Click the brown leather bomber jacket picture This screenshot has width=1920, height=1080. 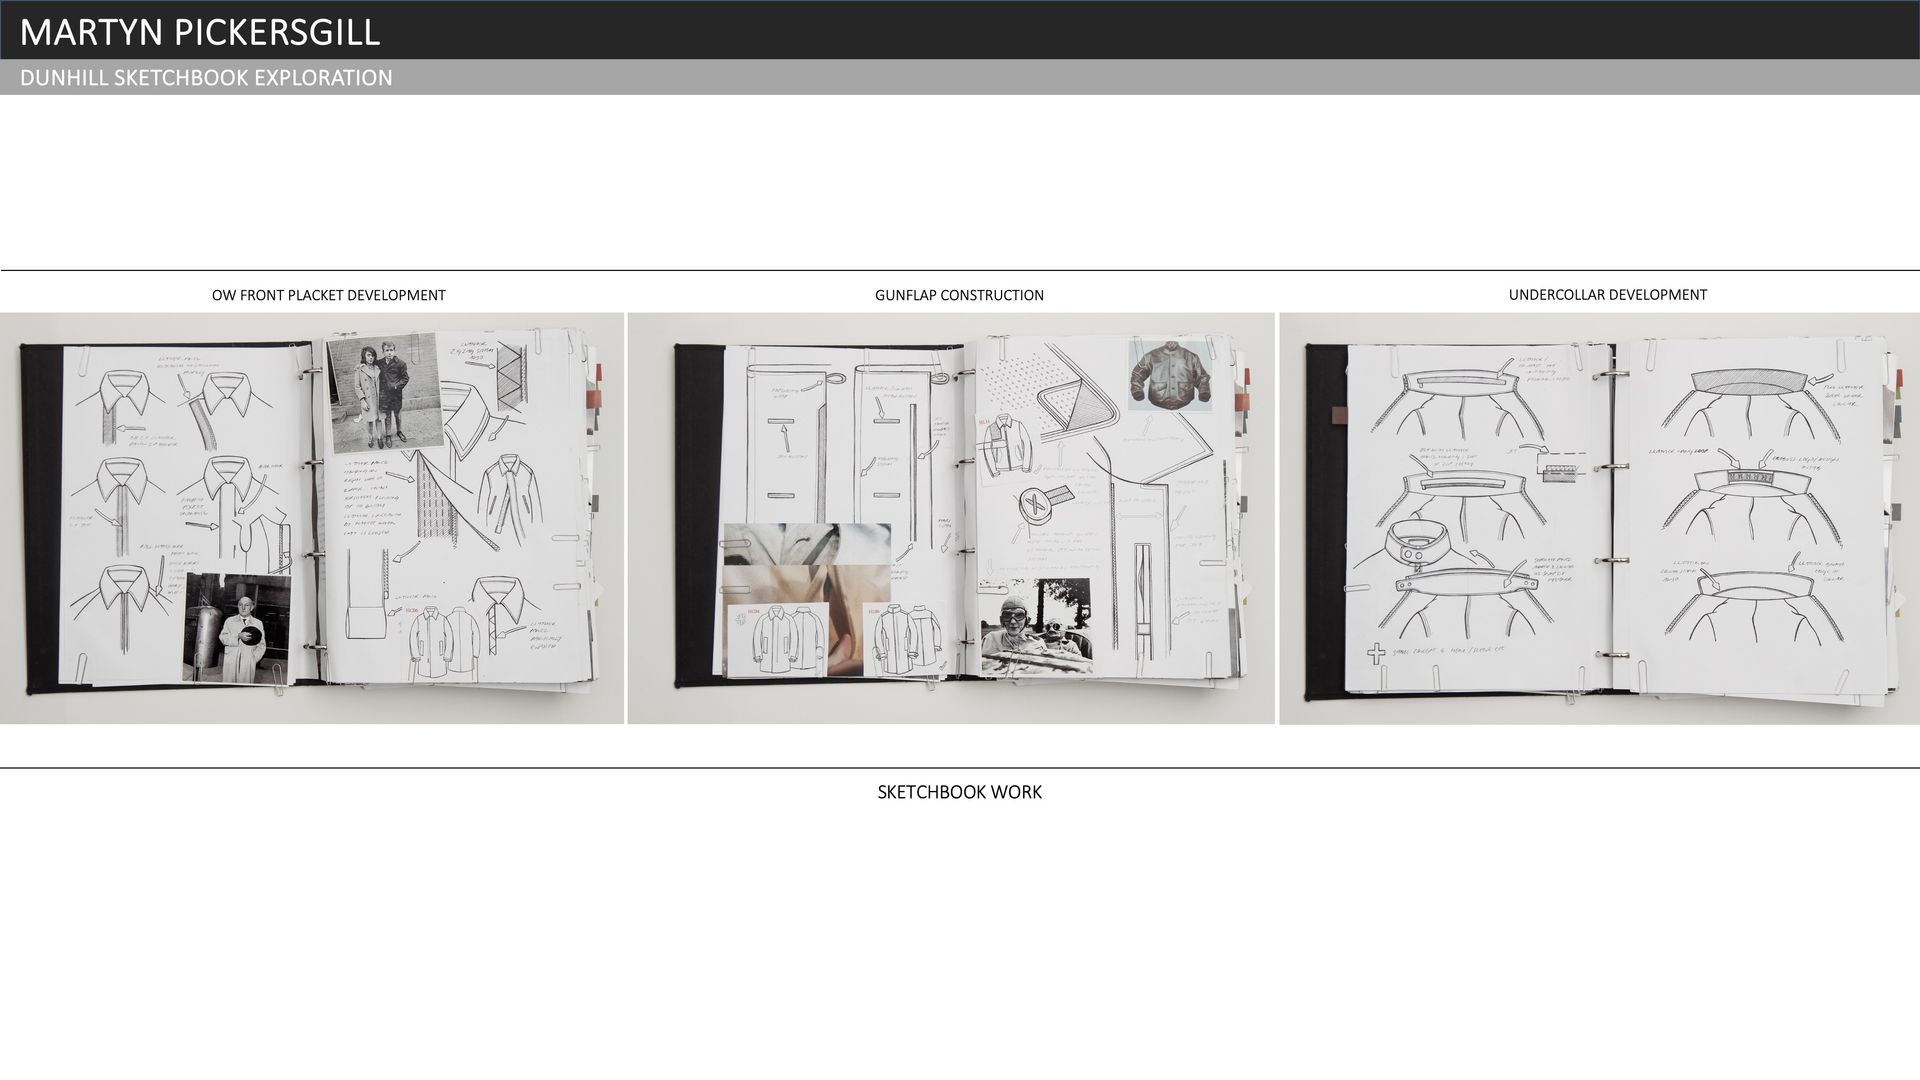click(1171, 375)
